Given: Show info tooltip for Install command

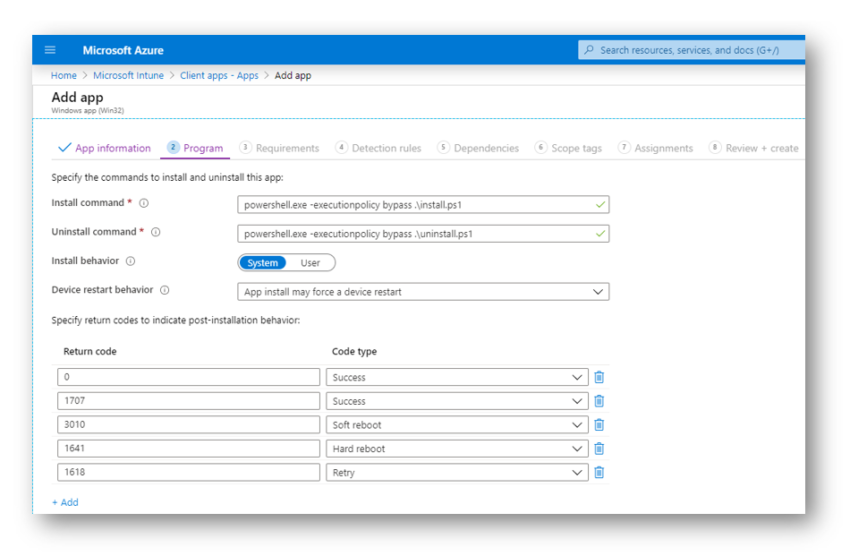Looking at the screenshot, I should pyautogui.click(x=144, y=203).
